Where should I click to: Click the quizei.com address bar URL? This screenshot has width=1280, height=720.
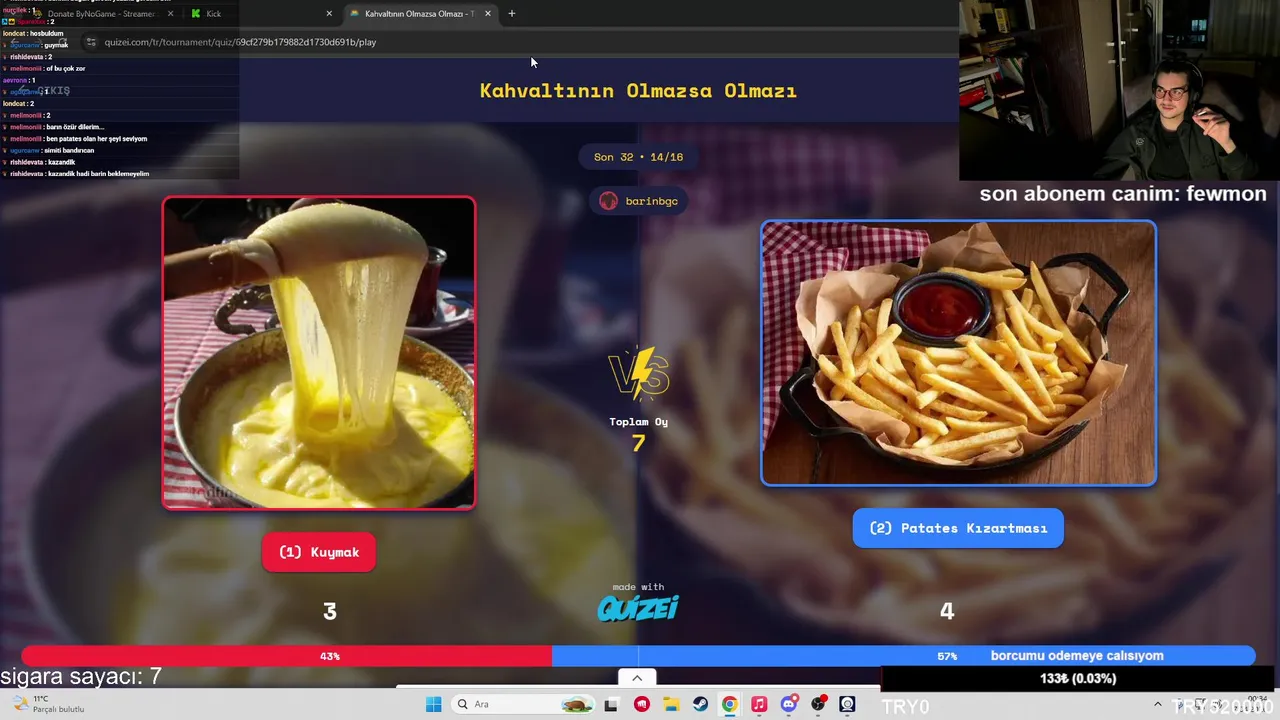pos(240,42)
